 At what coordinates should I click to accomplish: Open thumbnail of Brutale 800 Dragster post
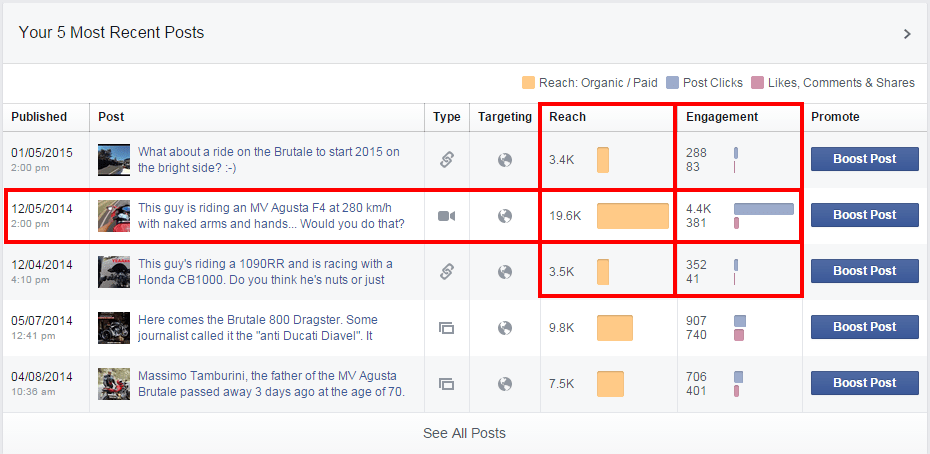[x=114, y=328]
